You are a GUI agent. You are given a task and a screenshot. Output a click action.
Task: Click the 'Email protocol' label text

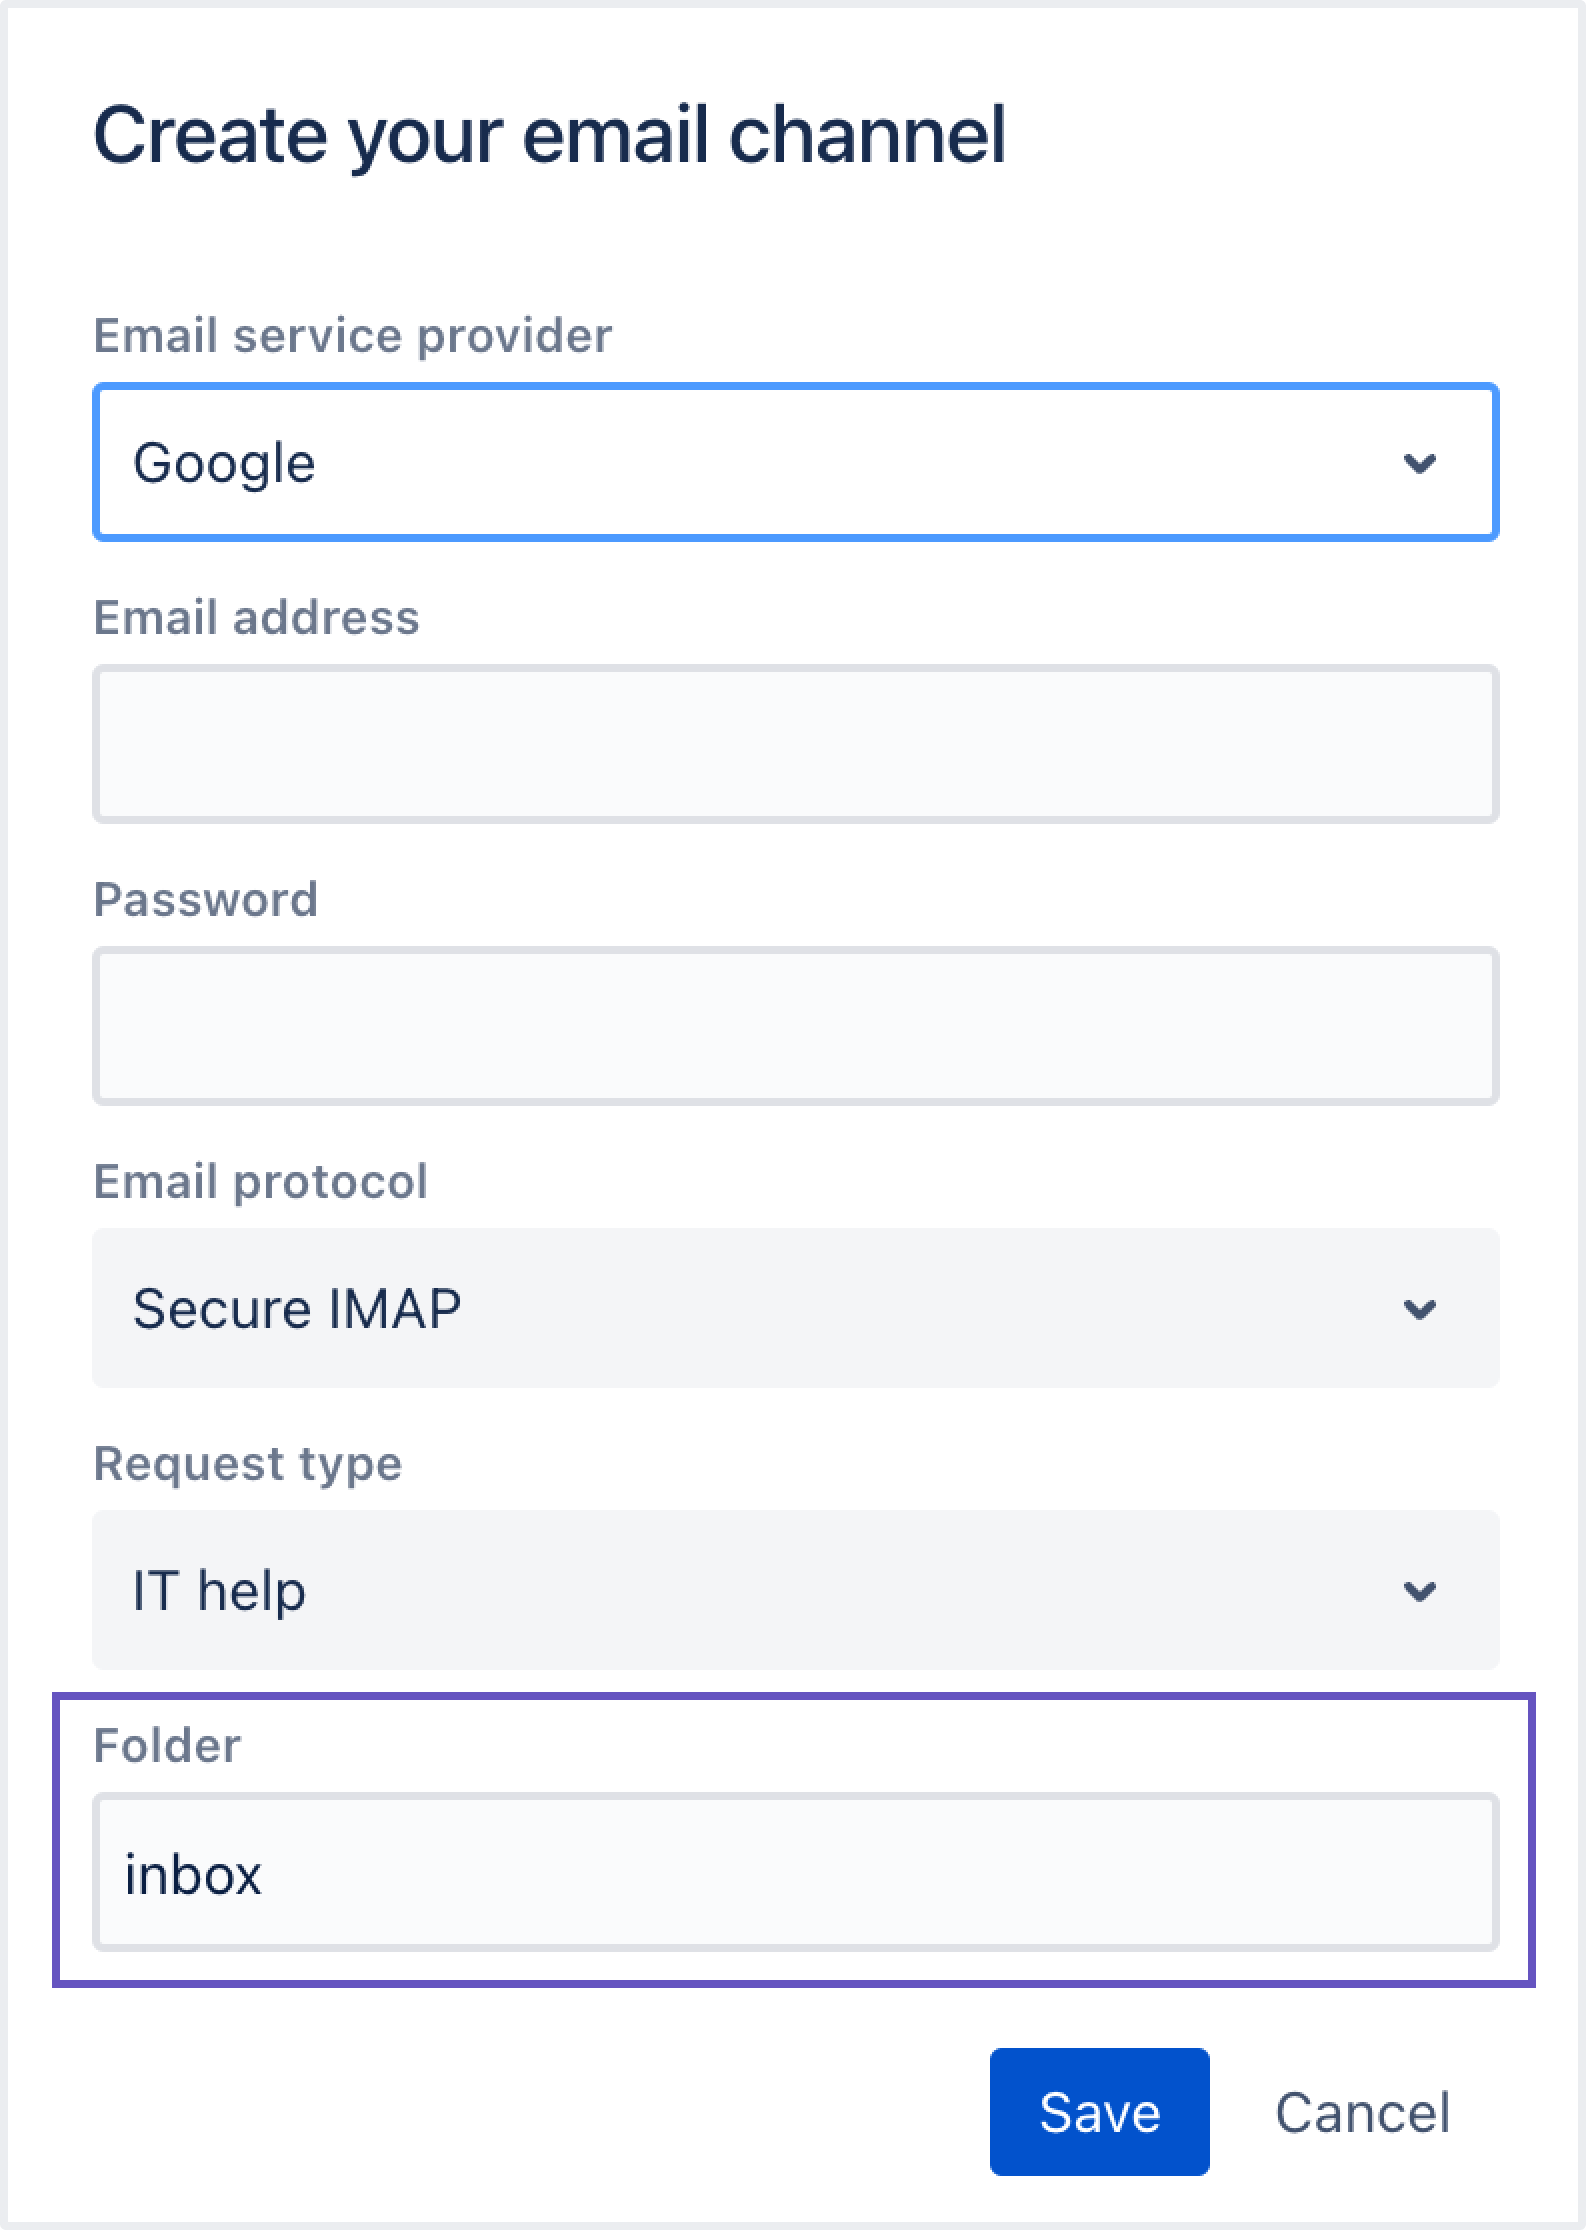[260, 1182]
